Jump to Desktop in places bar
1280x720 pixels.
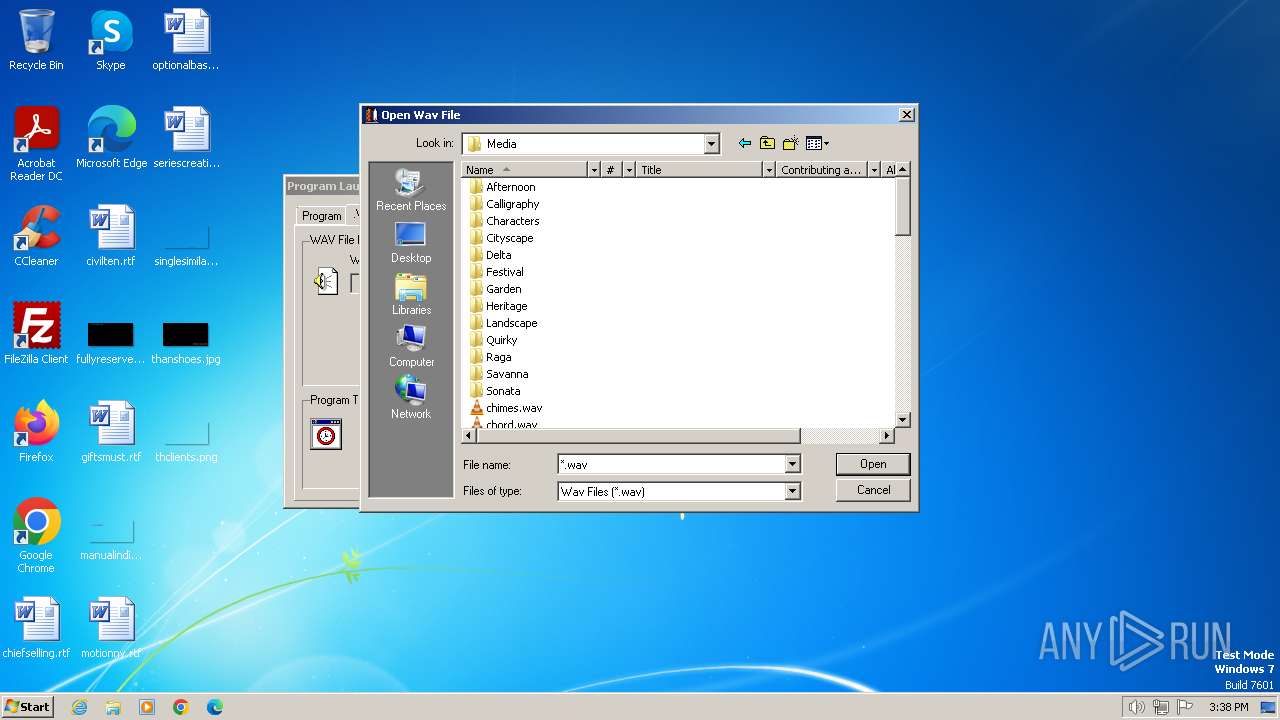[411, 242]
